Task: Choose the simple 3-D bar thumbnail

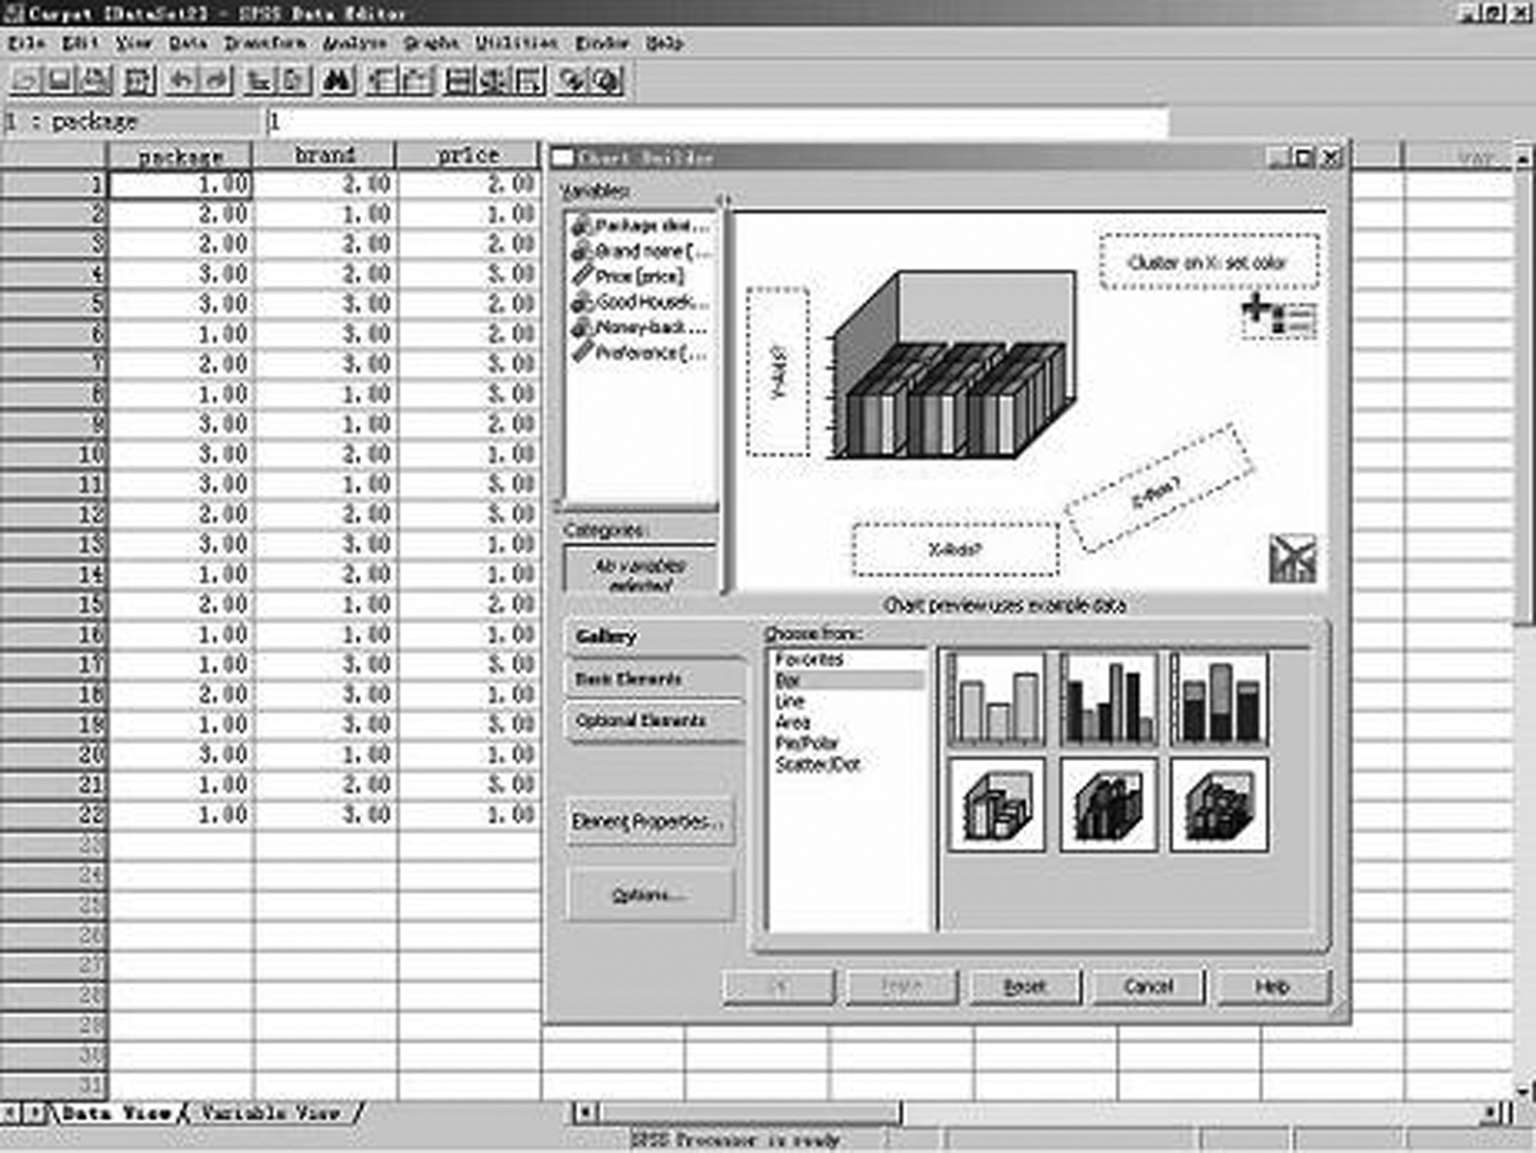Action: (996, 805)
